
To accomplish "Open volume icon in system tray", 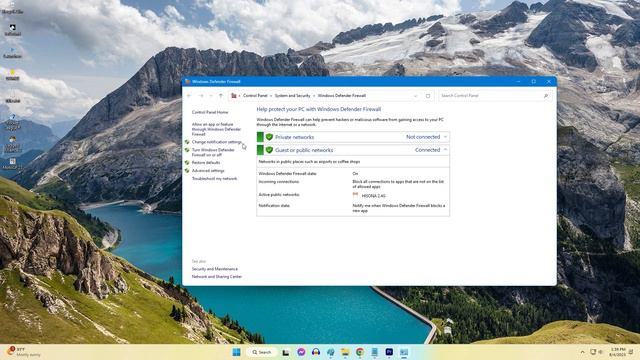I will pyautogui.click(x=601, y=352).
